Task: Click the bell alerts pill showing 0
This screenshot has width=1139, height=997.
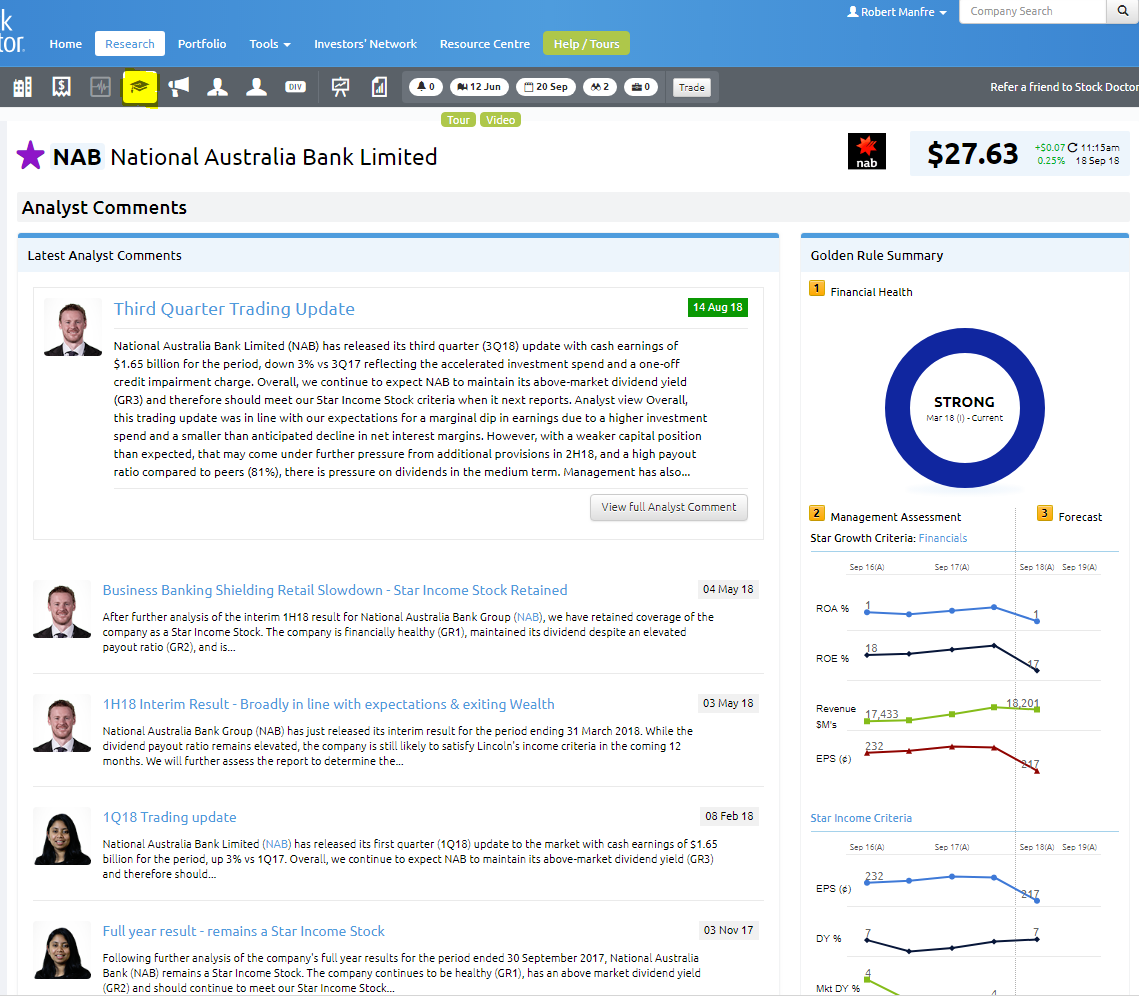Action: (426, 87)
